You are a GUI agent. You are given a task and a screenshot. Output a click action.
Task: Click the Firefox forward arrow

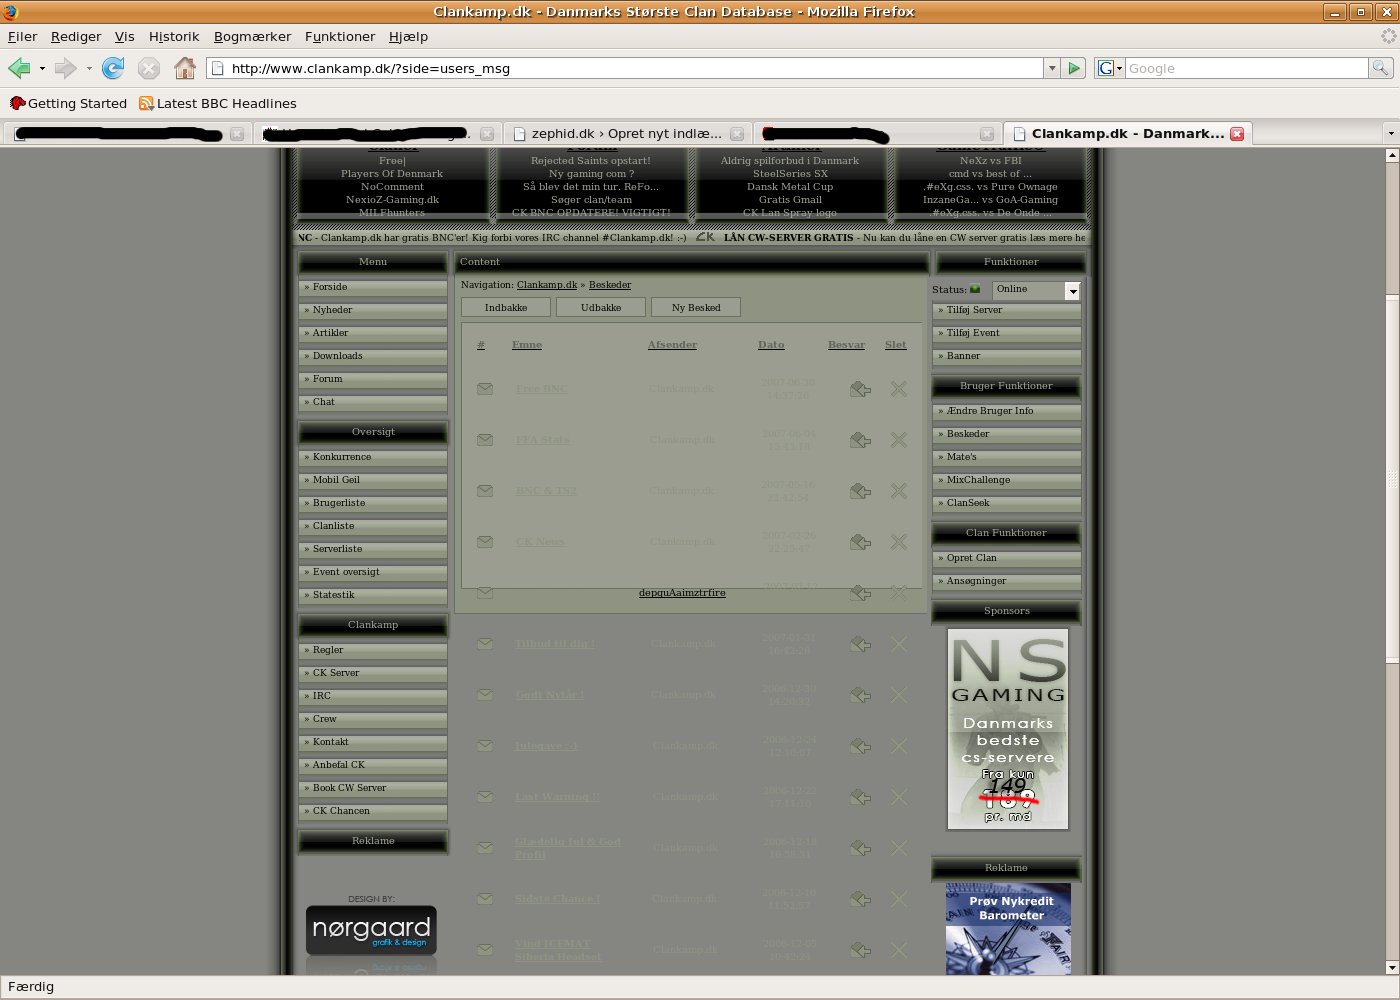(x=65, y=68)
